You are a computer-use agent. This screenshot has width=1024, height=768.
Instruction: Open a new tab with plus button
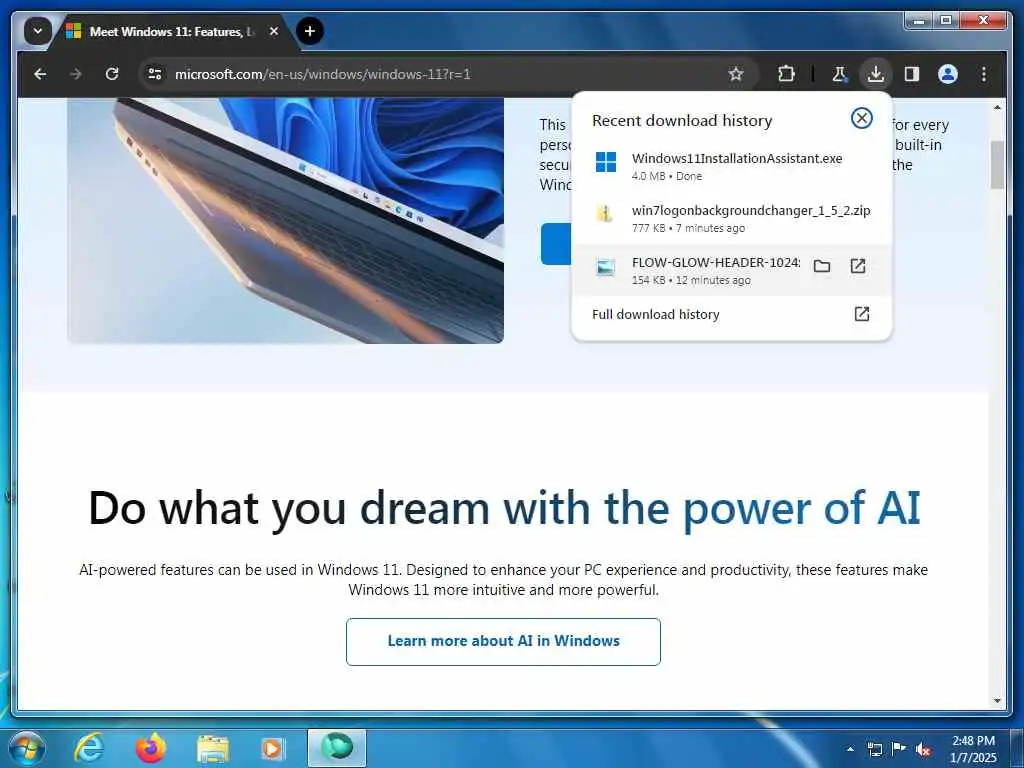click(310, 31)
